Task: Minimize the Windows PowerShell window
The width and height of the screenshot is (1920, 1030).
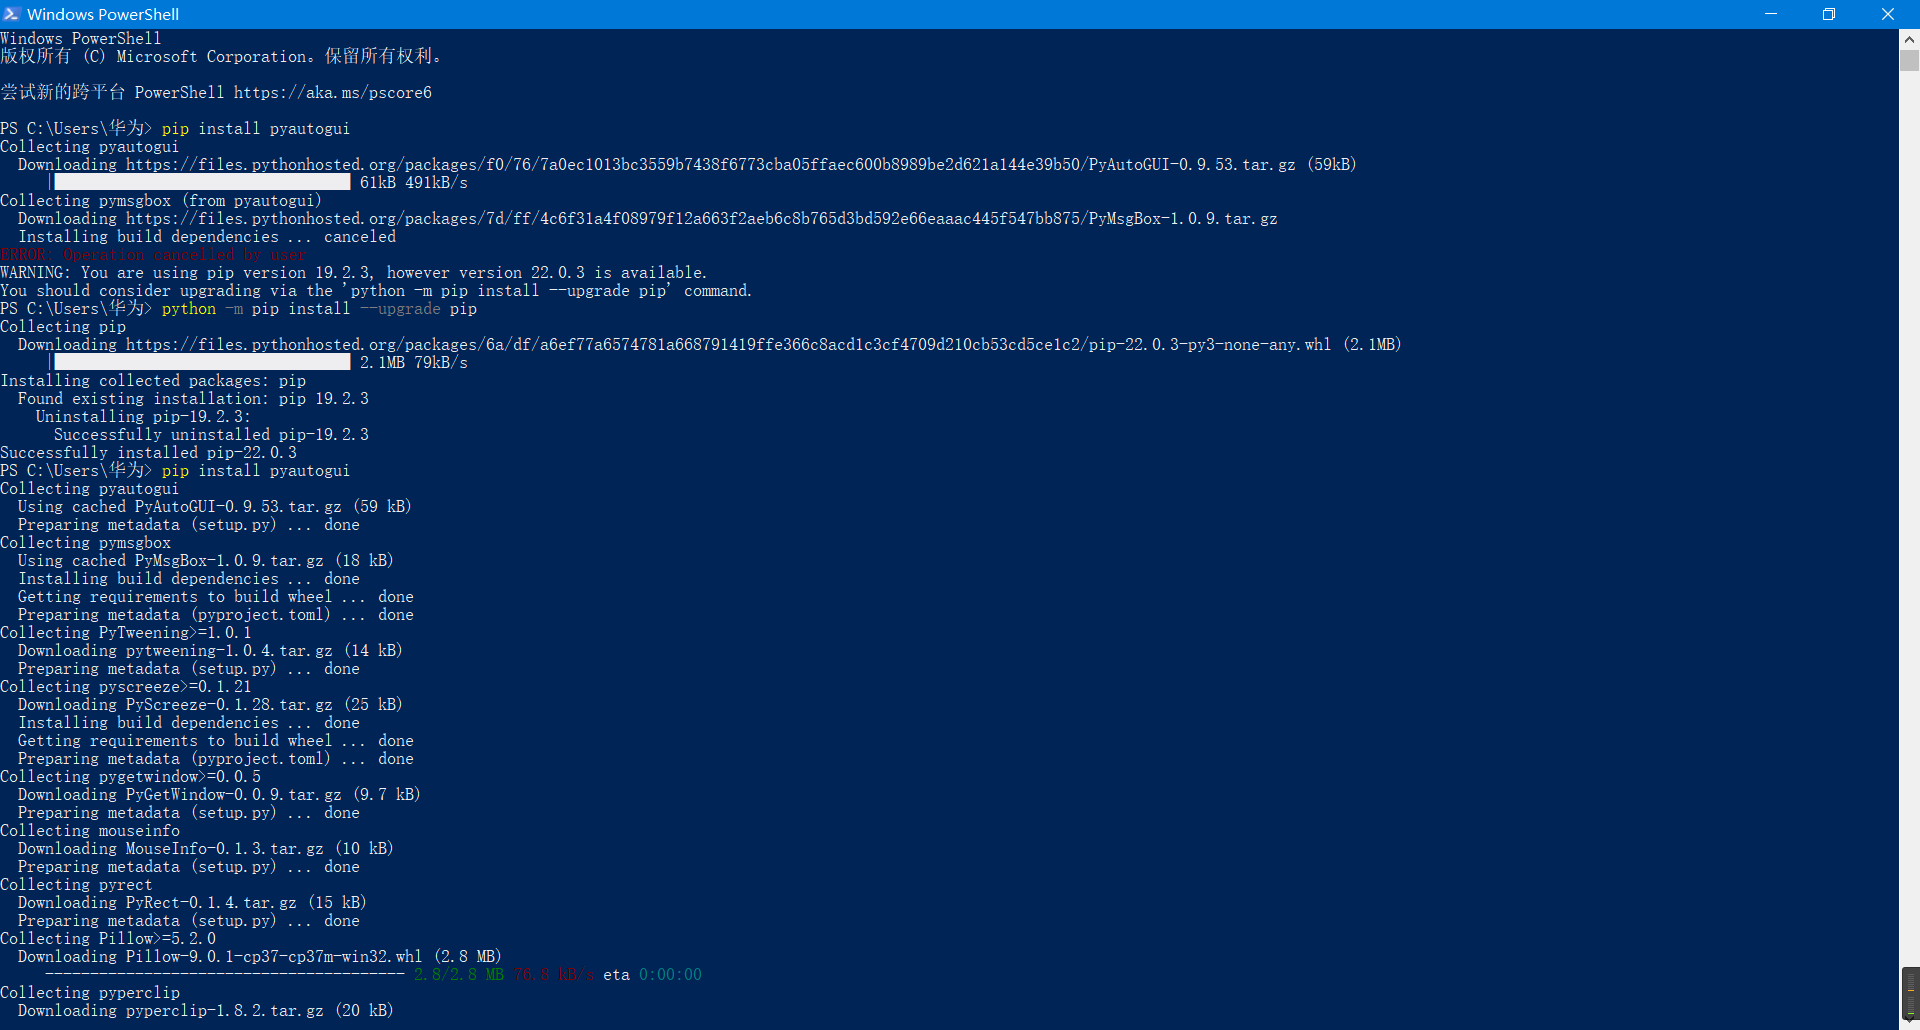Action: click(1771, 14)
